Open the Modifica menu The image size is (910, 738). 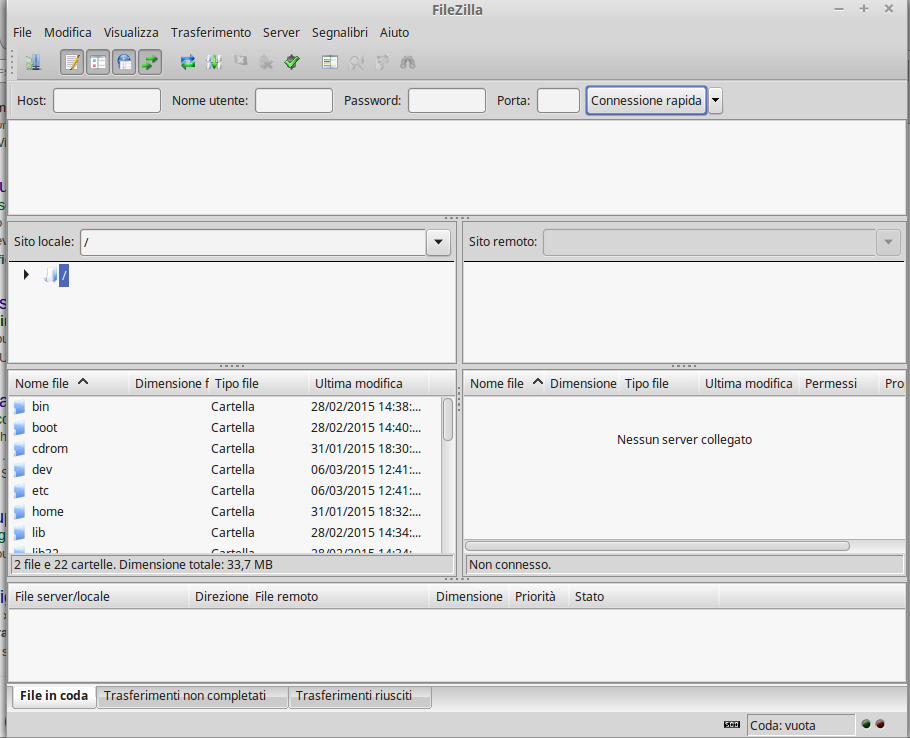pyautogui.click(x=68, y=32)
